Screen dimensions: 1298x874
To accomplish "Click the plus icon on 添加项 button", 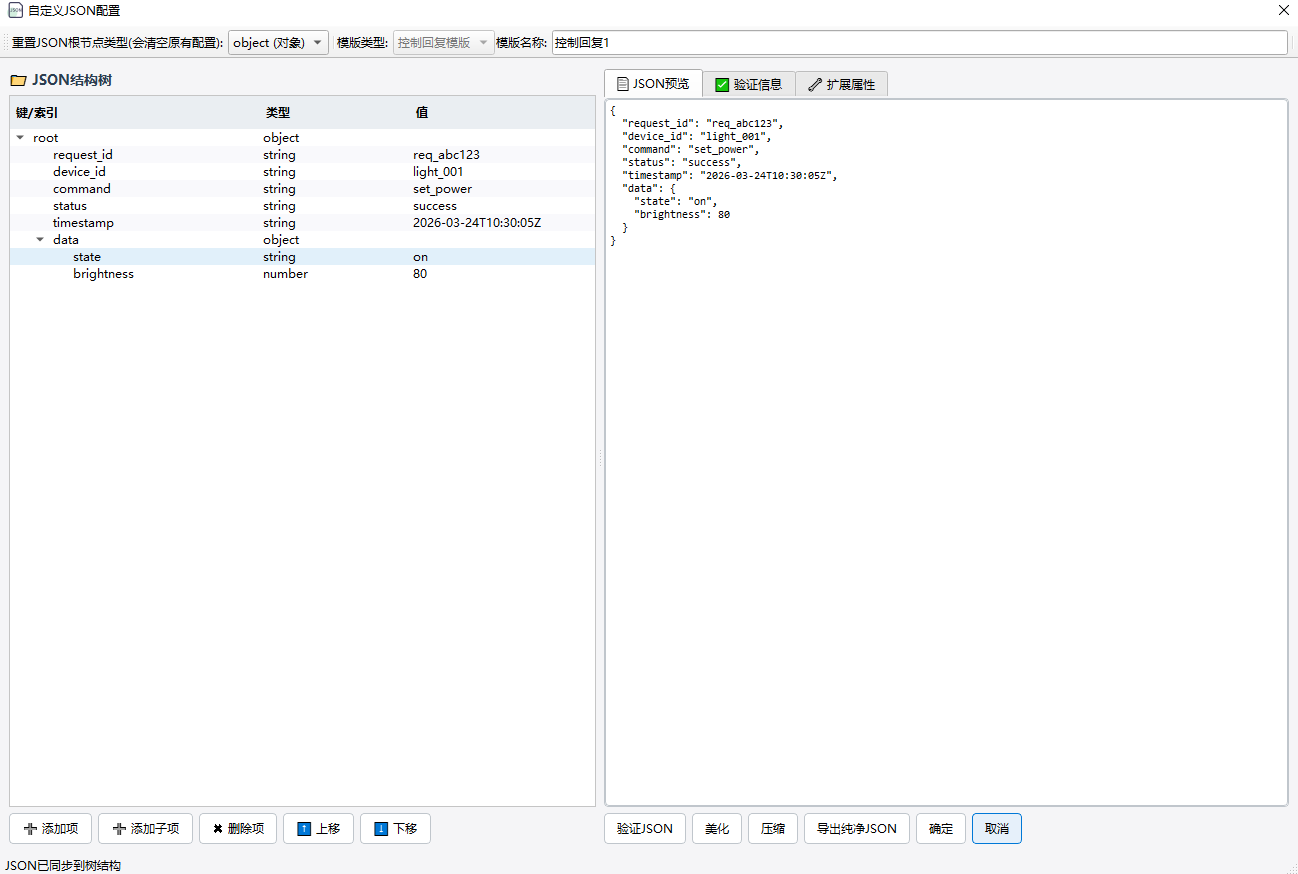I will pos(30,829).
